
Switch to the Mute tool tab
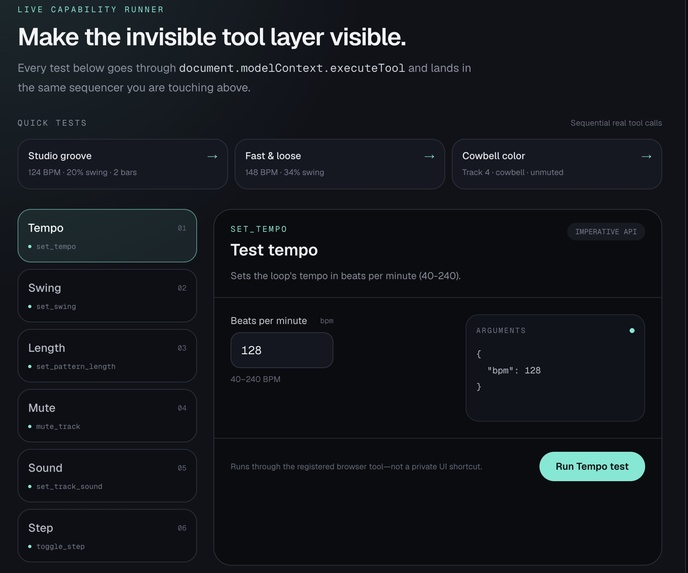107,416
